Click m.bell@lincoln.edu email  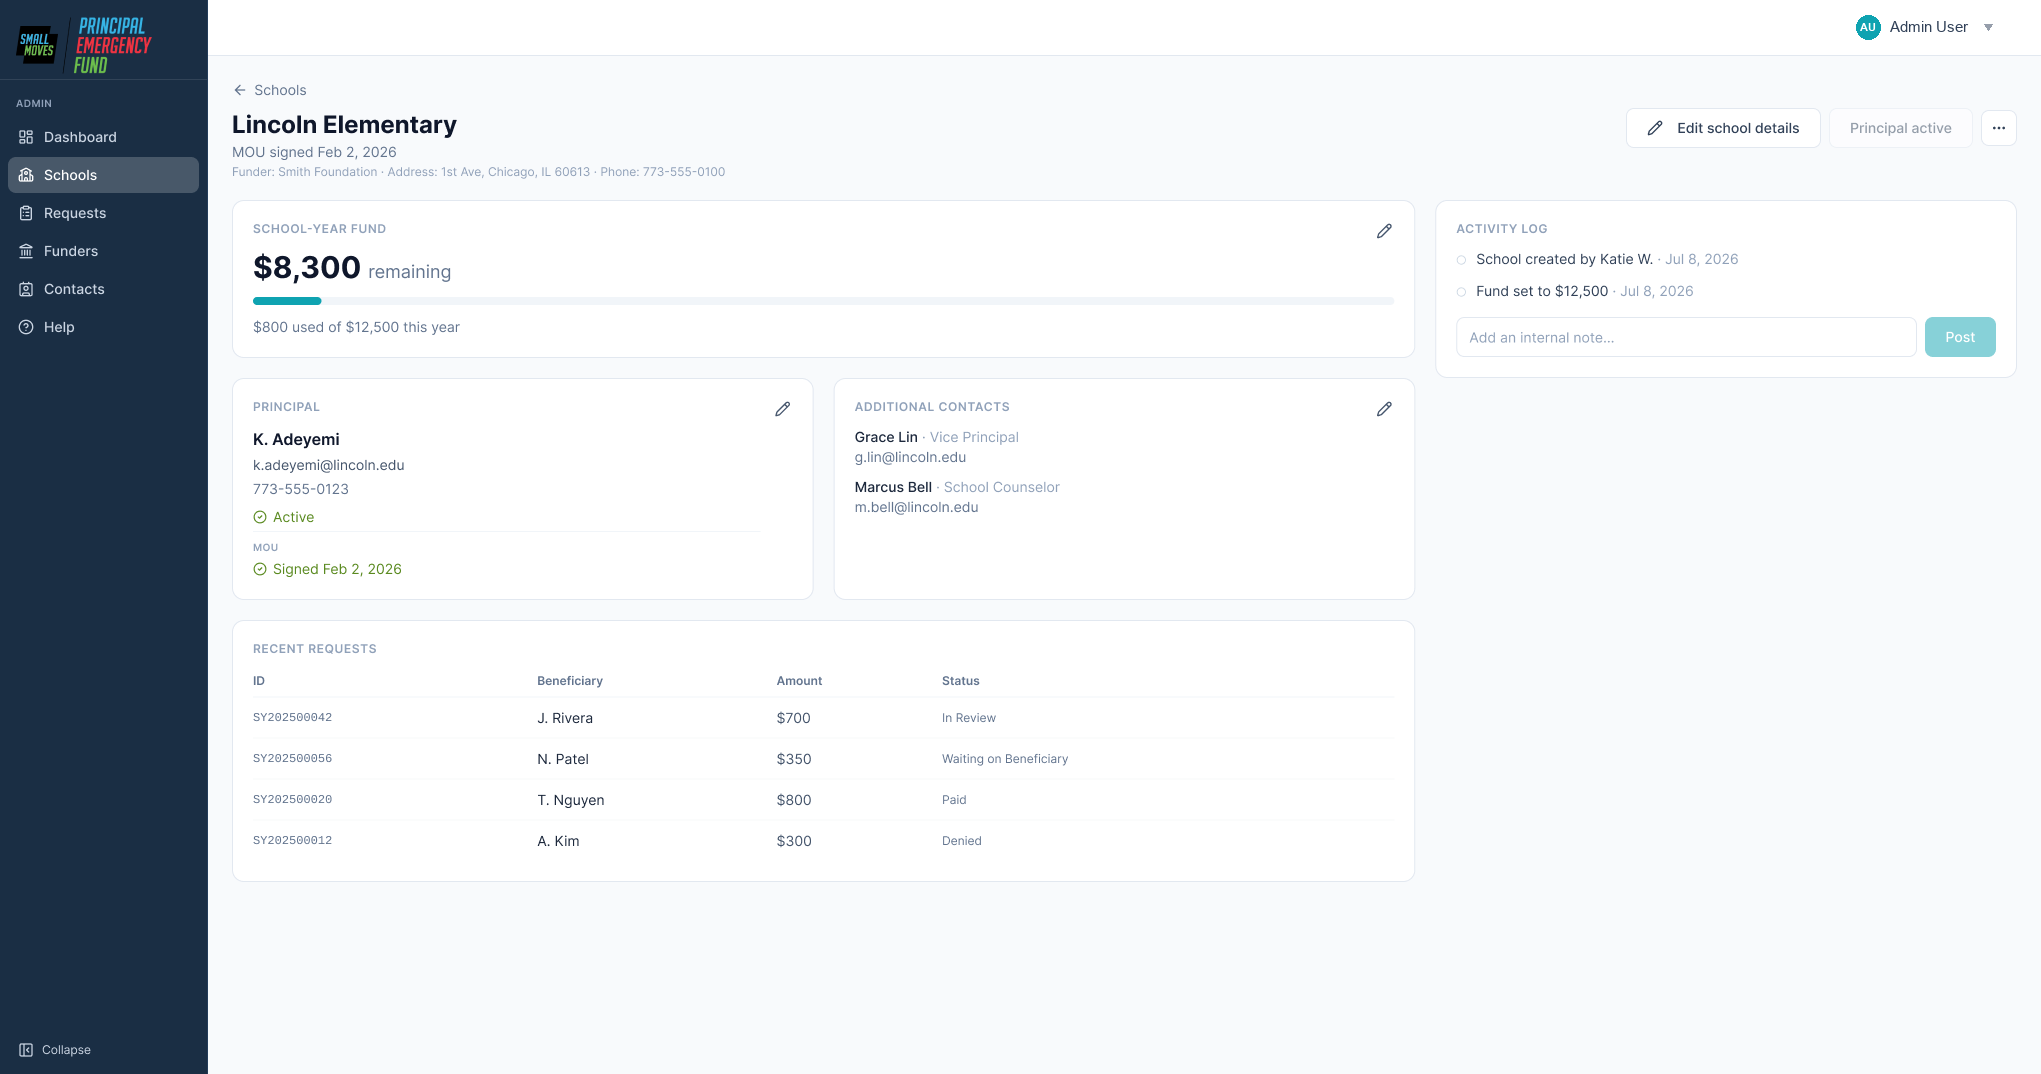coord(916,507)
